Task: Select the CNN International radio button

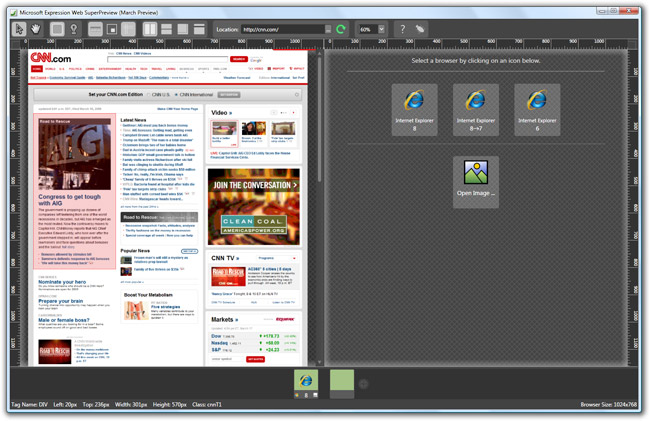Action: [177, 95]
